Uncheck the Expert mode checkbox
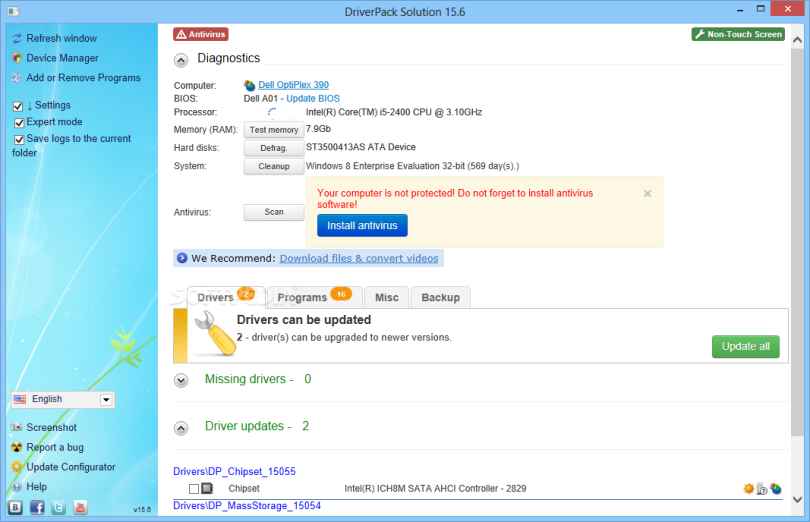The width and height of the screenshot is (810, 522). tap(18, 123)
